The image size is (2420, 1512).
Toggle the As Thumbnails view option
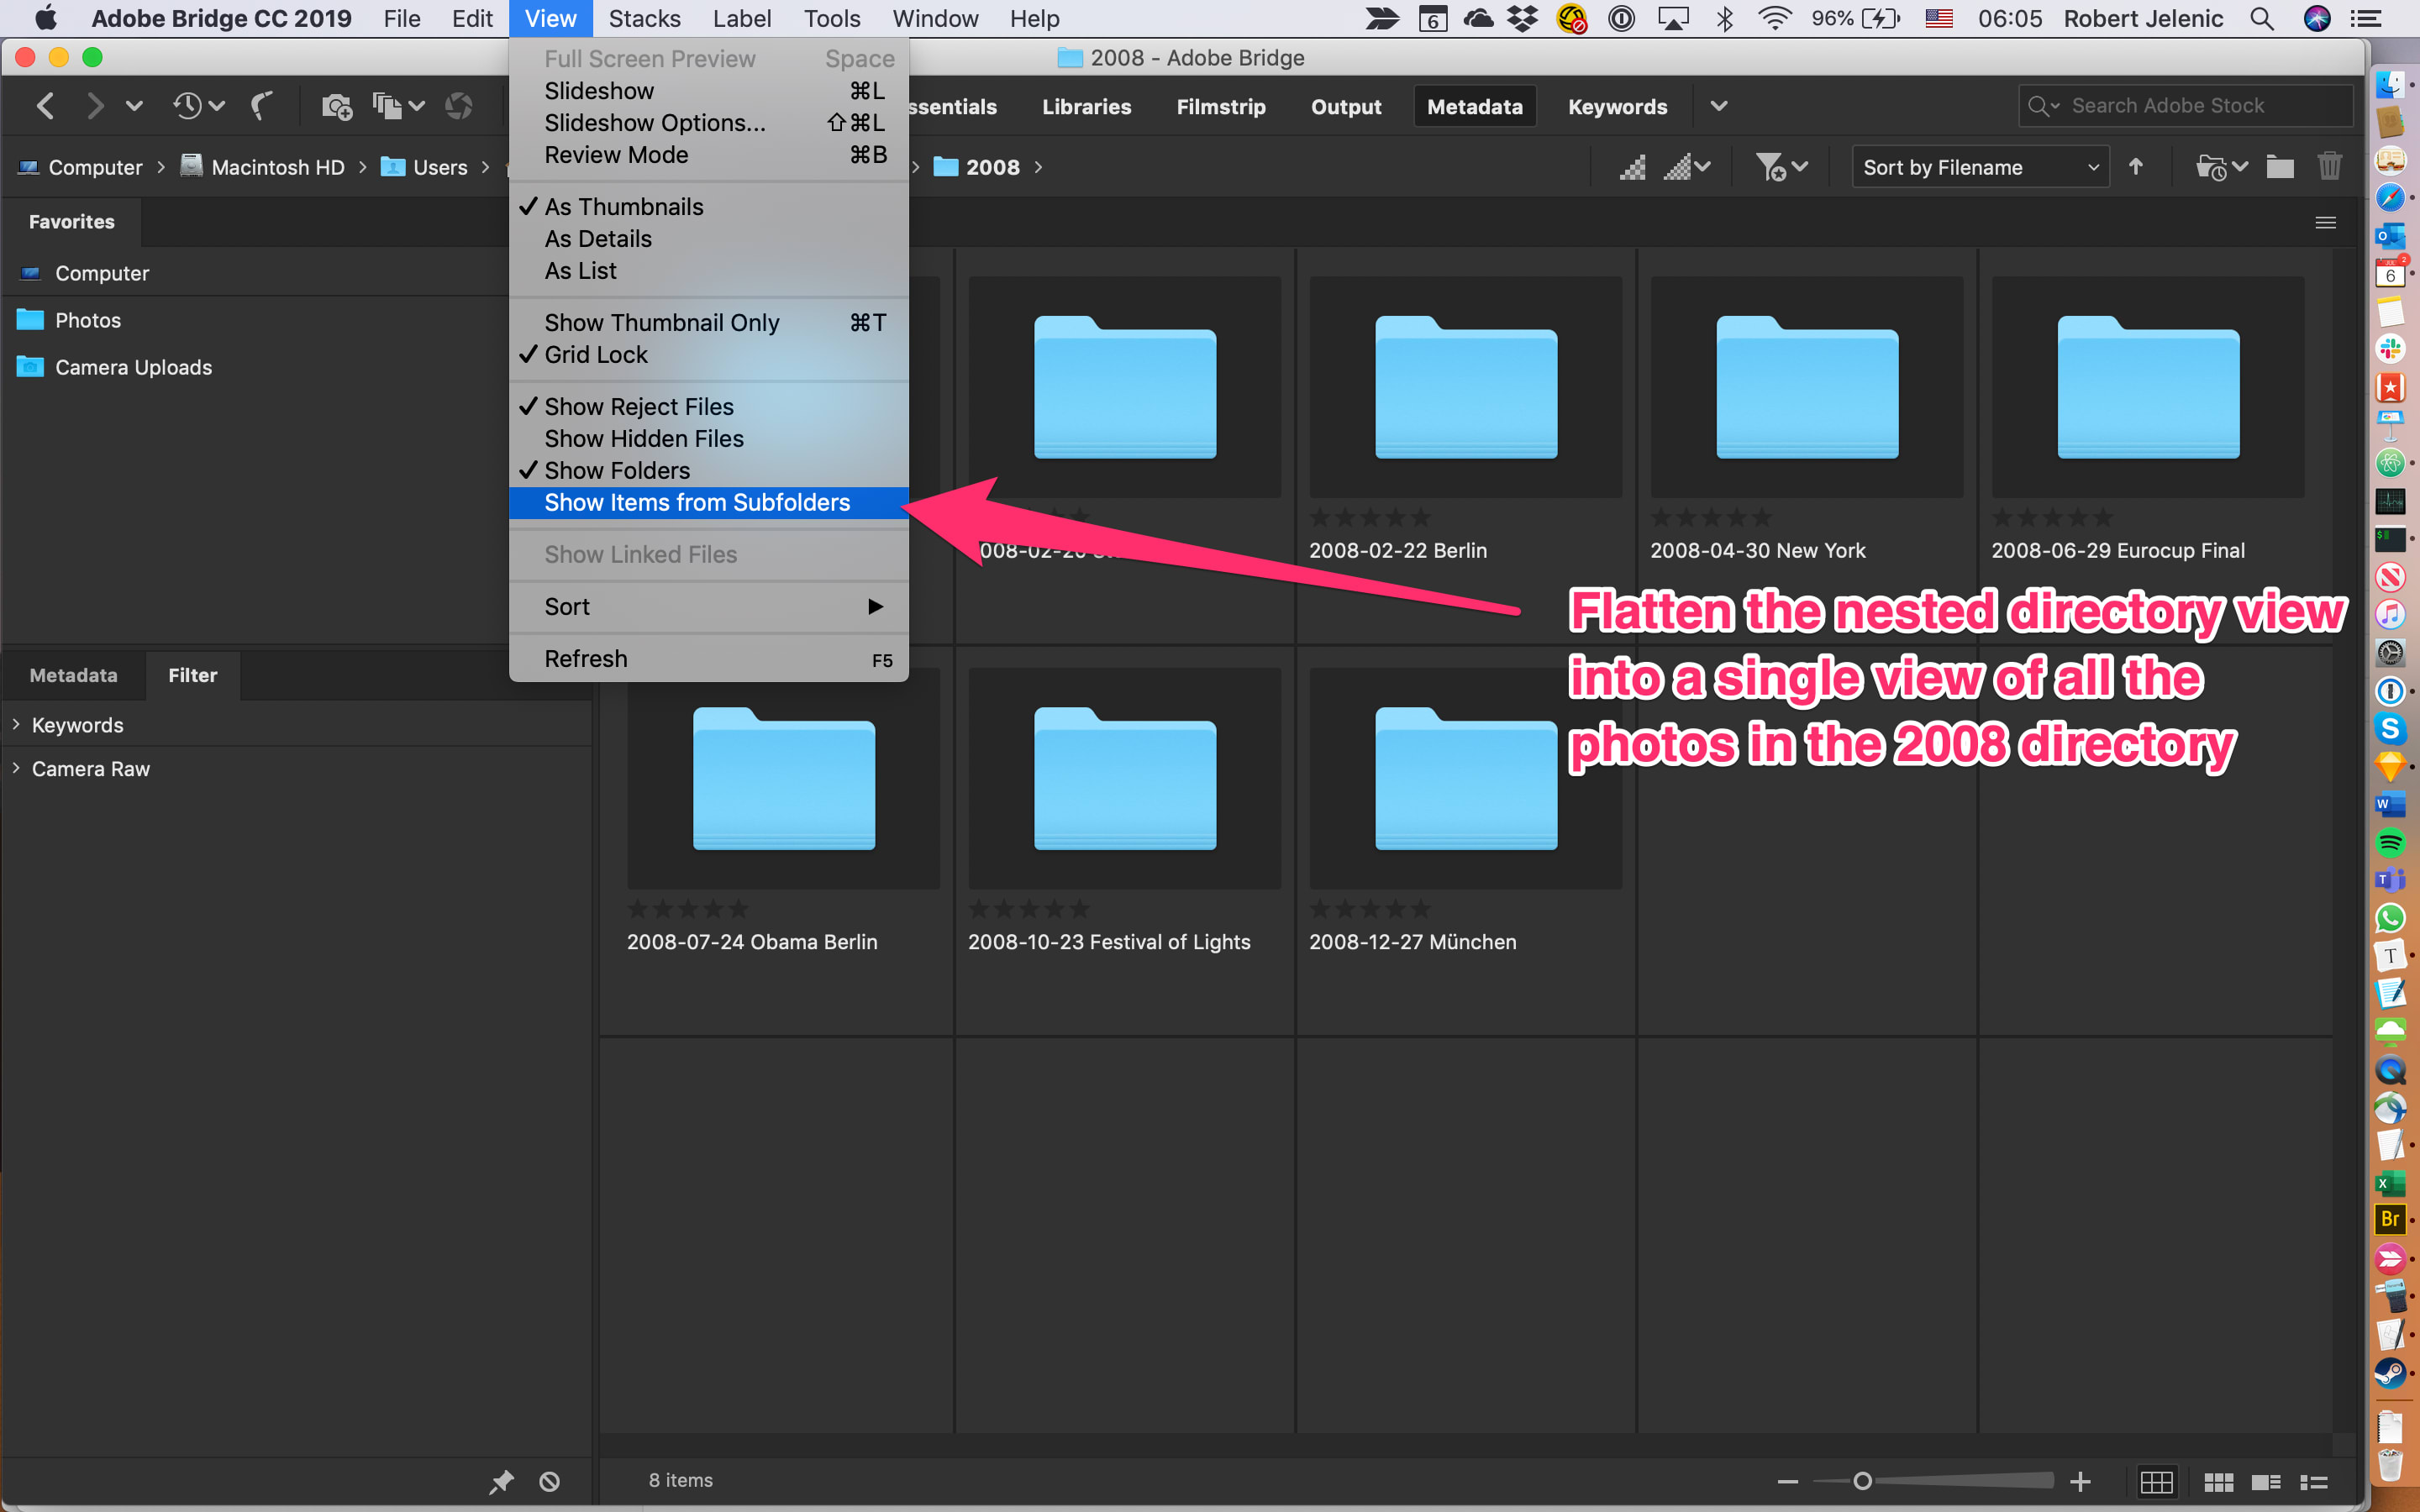[x=708, y=207]
